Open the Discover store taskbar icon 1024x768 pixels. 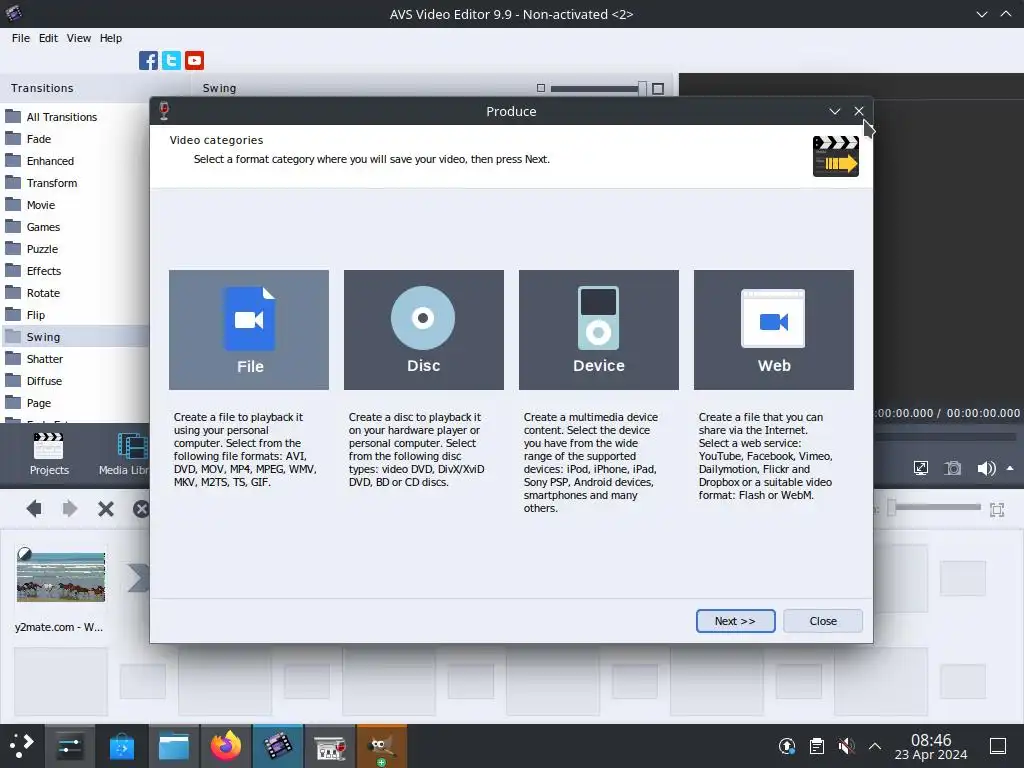(x=121, y=746)
